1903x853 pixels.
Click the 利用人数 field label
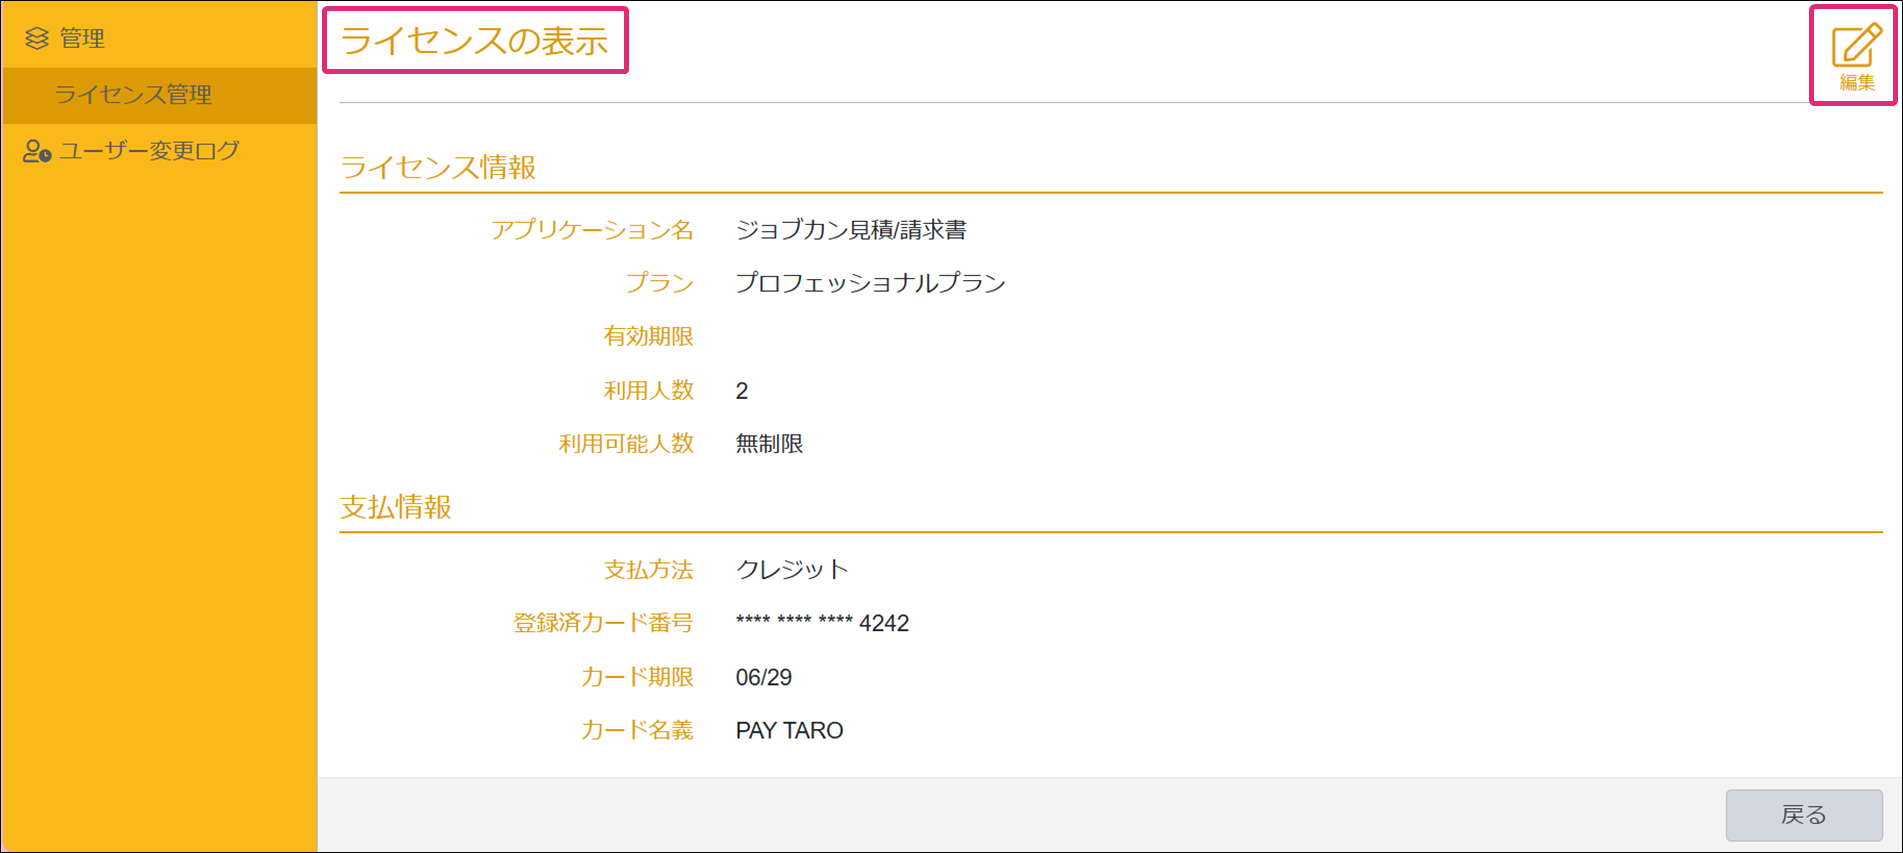[x=648, y=390]
